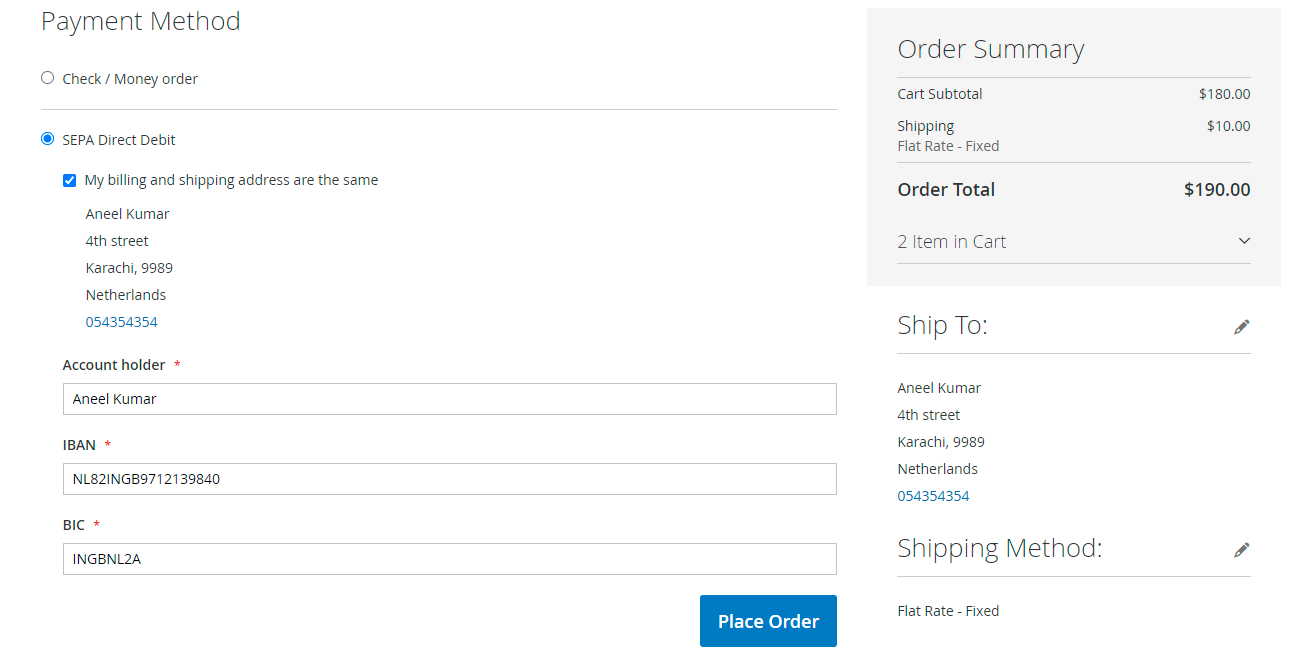The width and height of the screenshot is (1292, 651).
Task: Open the phone number link in billing address
Action: [x=122, y=322]
